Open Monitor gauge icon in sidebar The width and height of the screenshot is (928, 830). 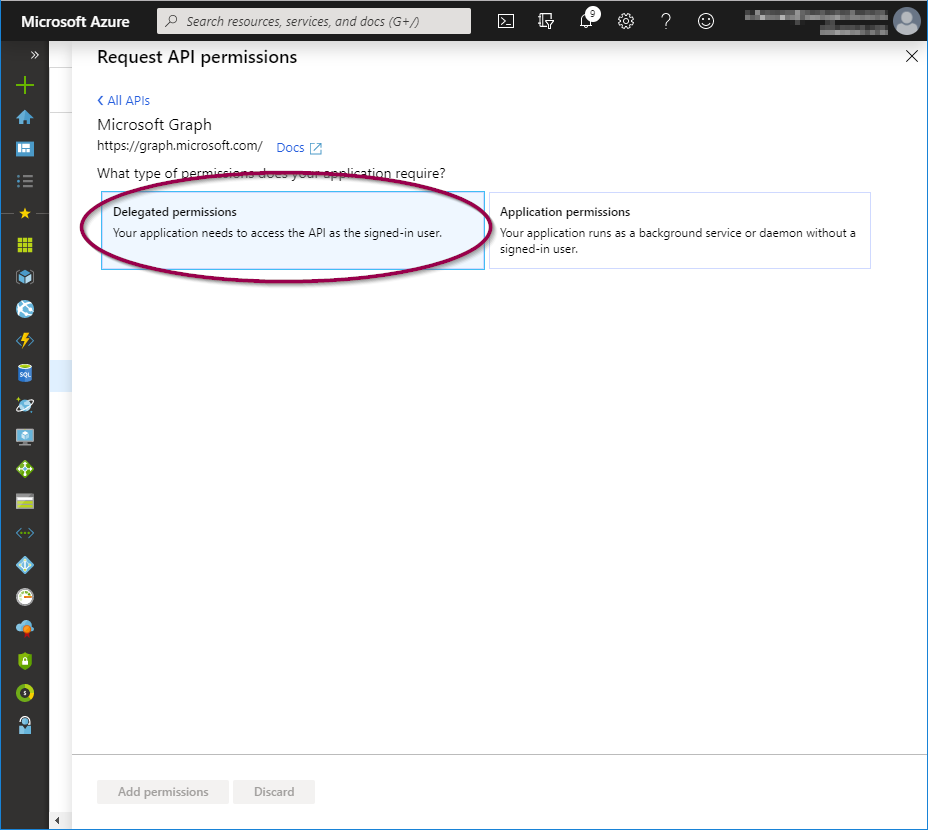click(x=25, y=597)
